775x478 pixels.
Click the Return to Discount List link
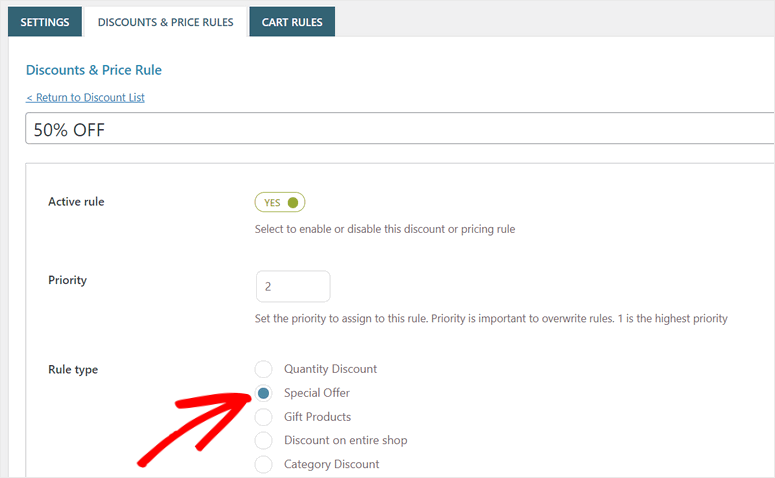pos(85,97)
